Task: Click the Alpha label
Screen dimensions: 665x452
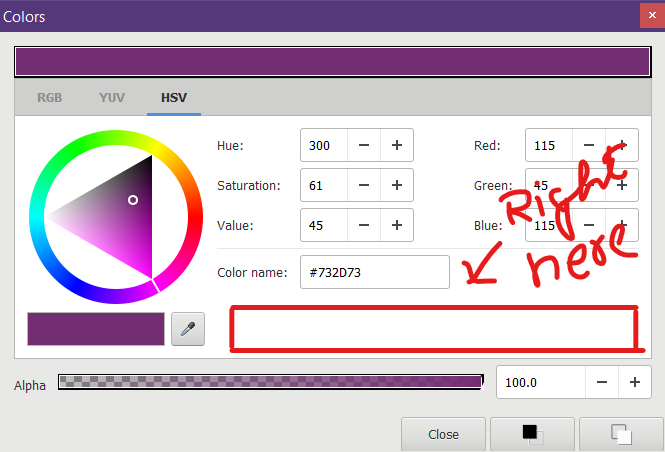Action: (x=30, y=385)
